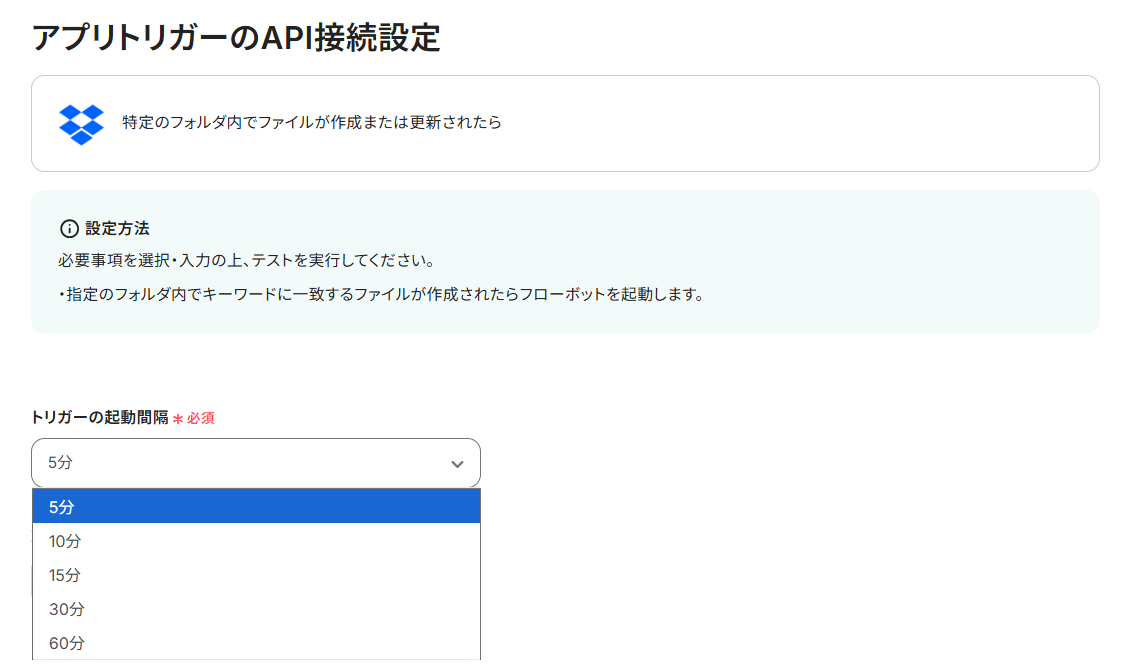Click the selected 5分 value in the field
The height and width of the screenshot is (667, 1131).
(x=61, y=464)
